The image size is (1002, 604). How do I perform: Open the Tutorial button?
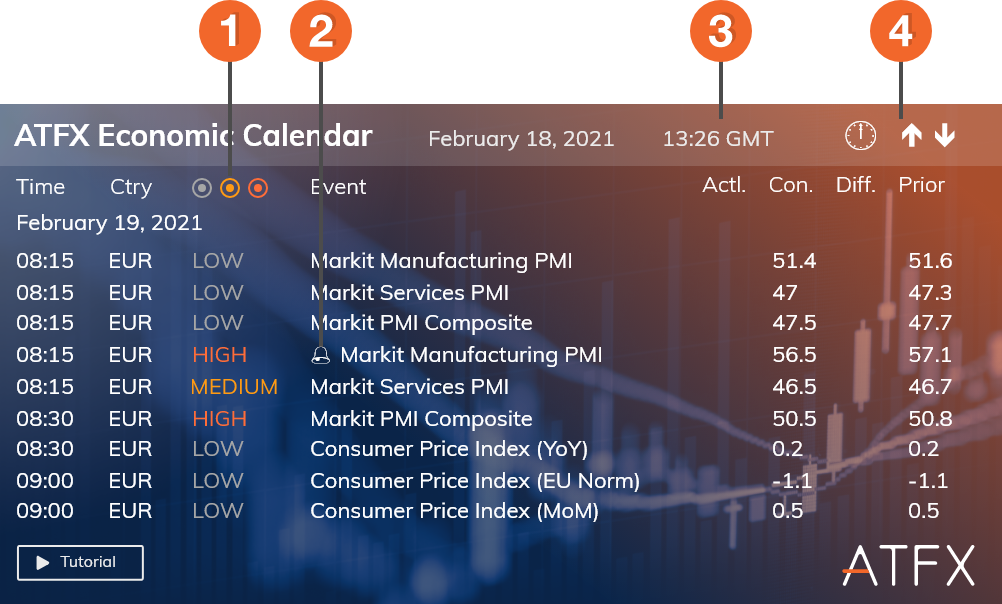click(80, 563)
